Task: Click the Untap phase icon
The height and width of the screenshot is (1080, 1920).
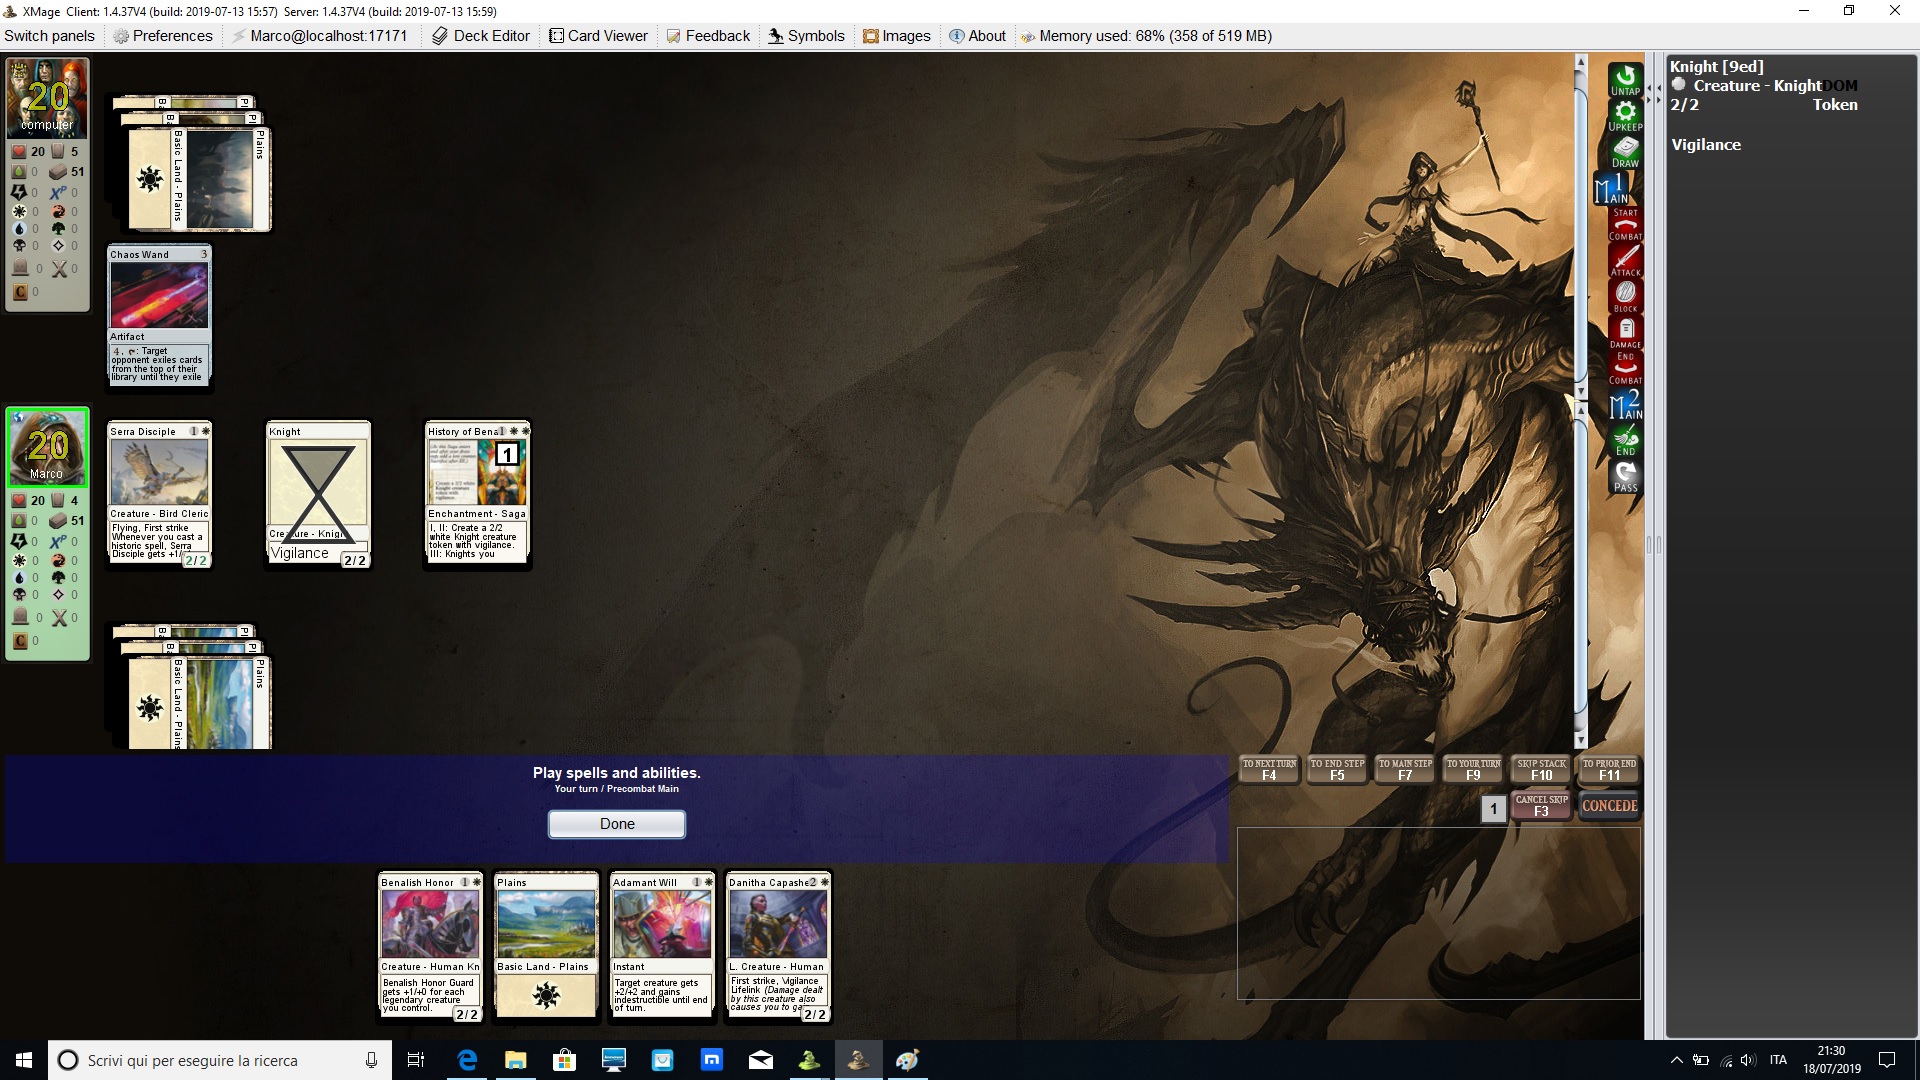Action: (1625, 79)
